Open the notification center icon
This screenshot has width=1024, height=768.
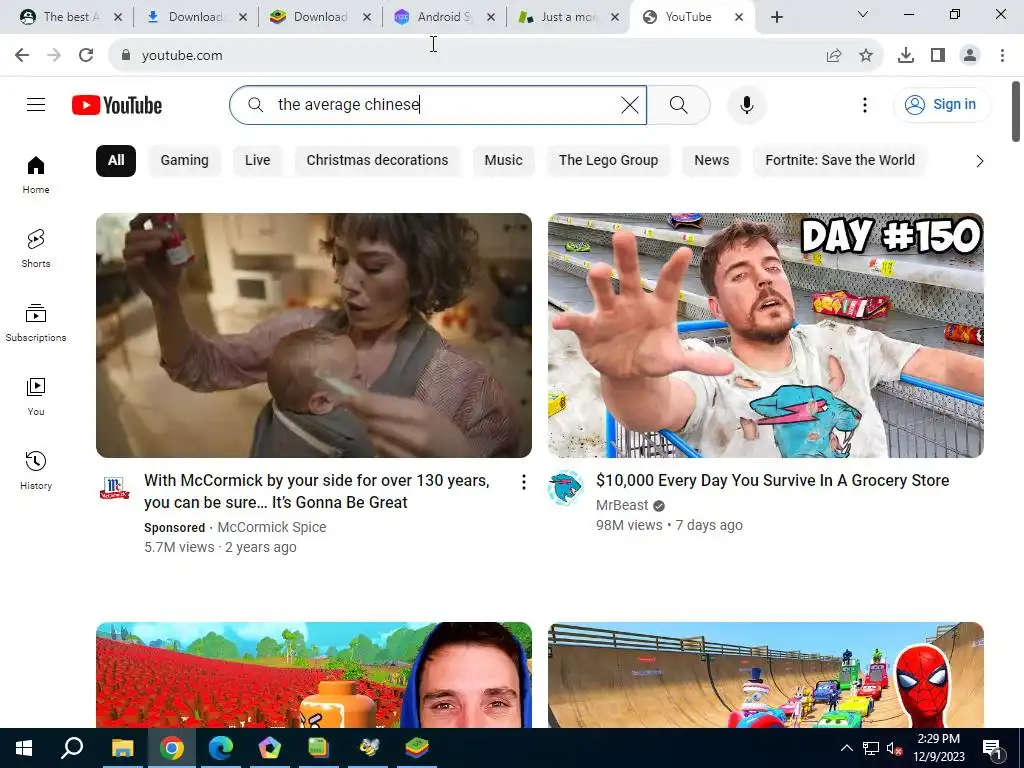click(993, 749)
